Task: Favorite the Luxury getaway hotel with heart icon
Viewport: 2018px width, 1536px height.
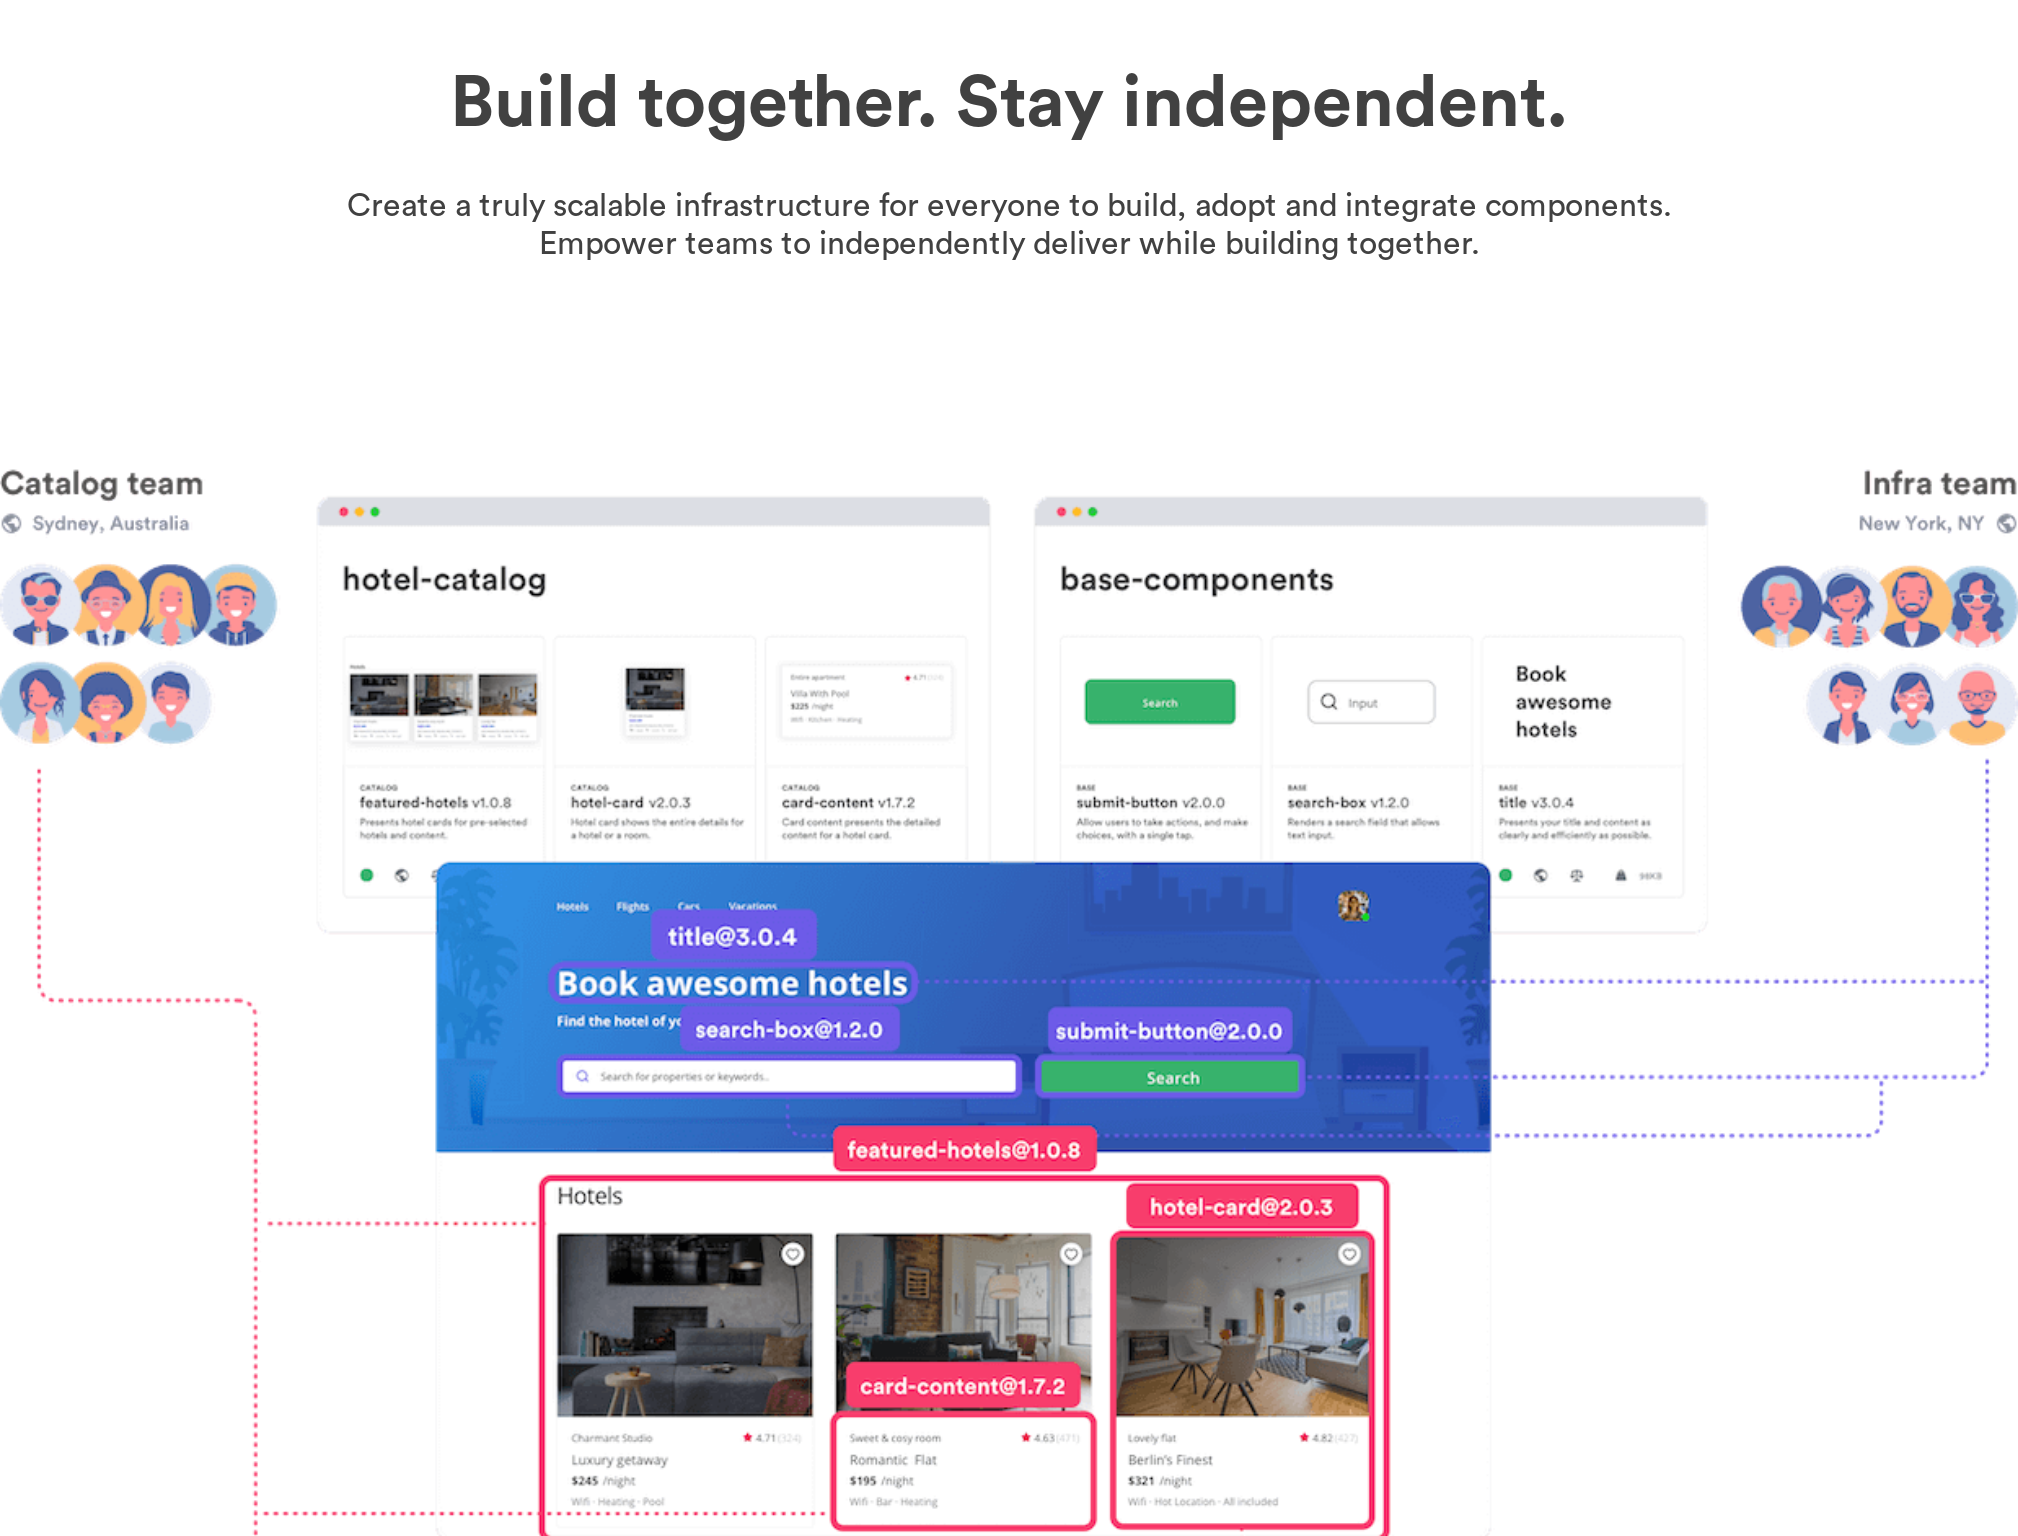Action: click(x=792, y=1254)
